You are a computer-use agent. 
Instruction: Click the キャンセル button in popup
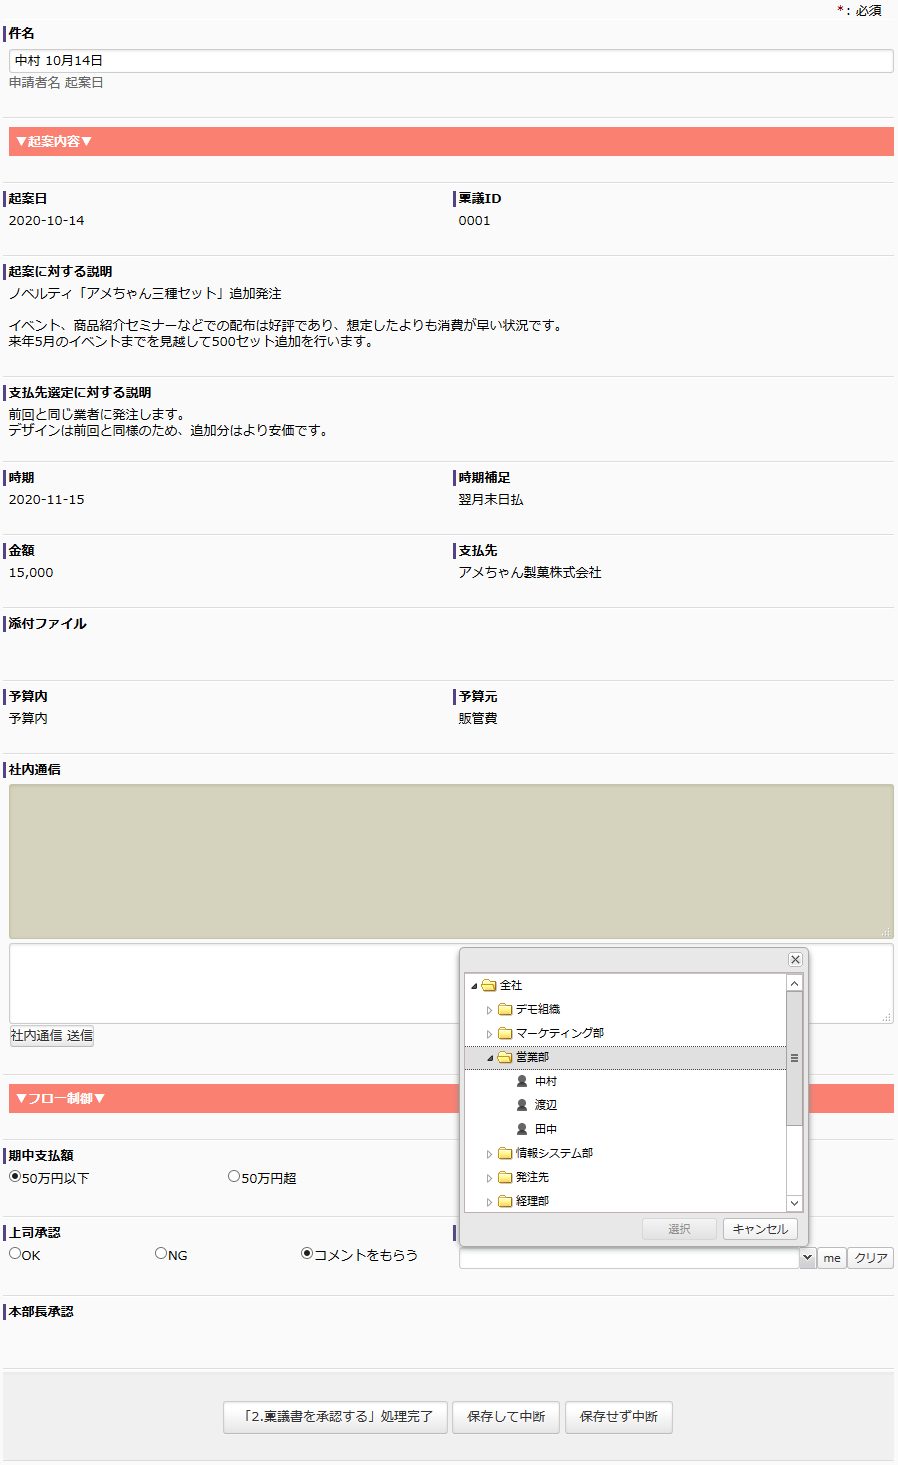pyautogui.click(x=760, y=1229)
